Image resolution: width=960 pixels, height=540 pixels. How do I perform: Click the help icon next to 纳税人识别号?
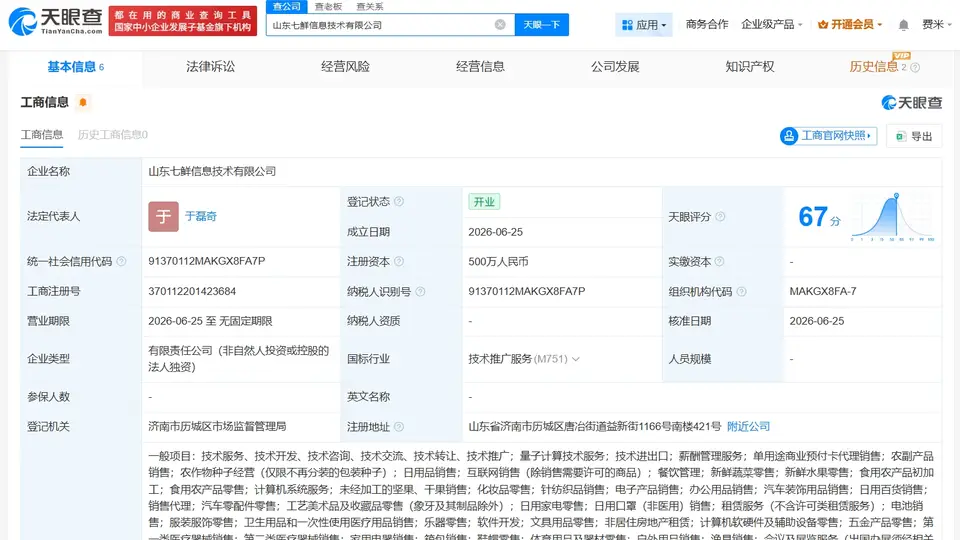[420, 291]
